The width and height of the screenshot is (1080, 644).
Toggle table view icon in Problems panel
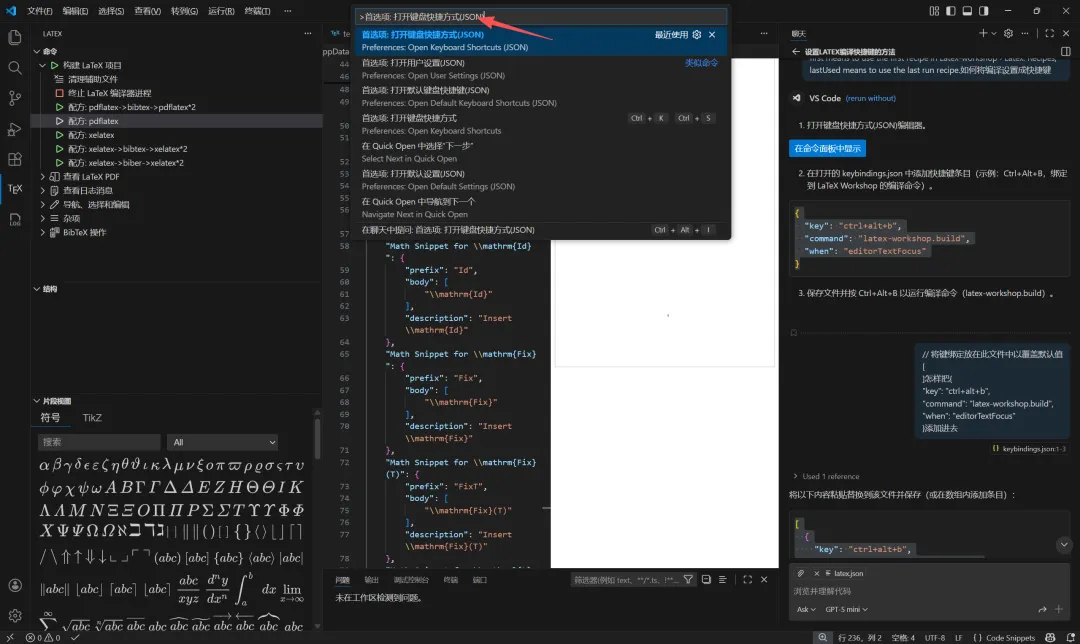(x=723, y=580)
